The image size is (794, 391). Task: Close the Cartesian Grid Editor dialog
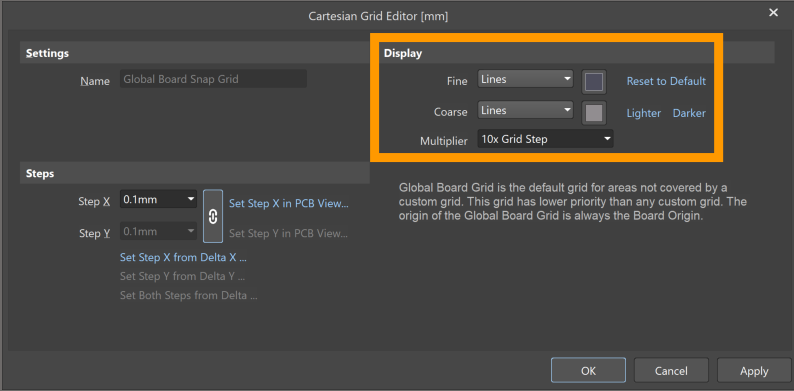[x=773, y=13]
